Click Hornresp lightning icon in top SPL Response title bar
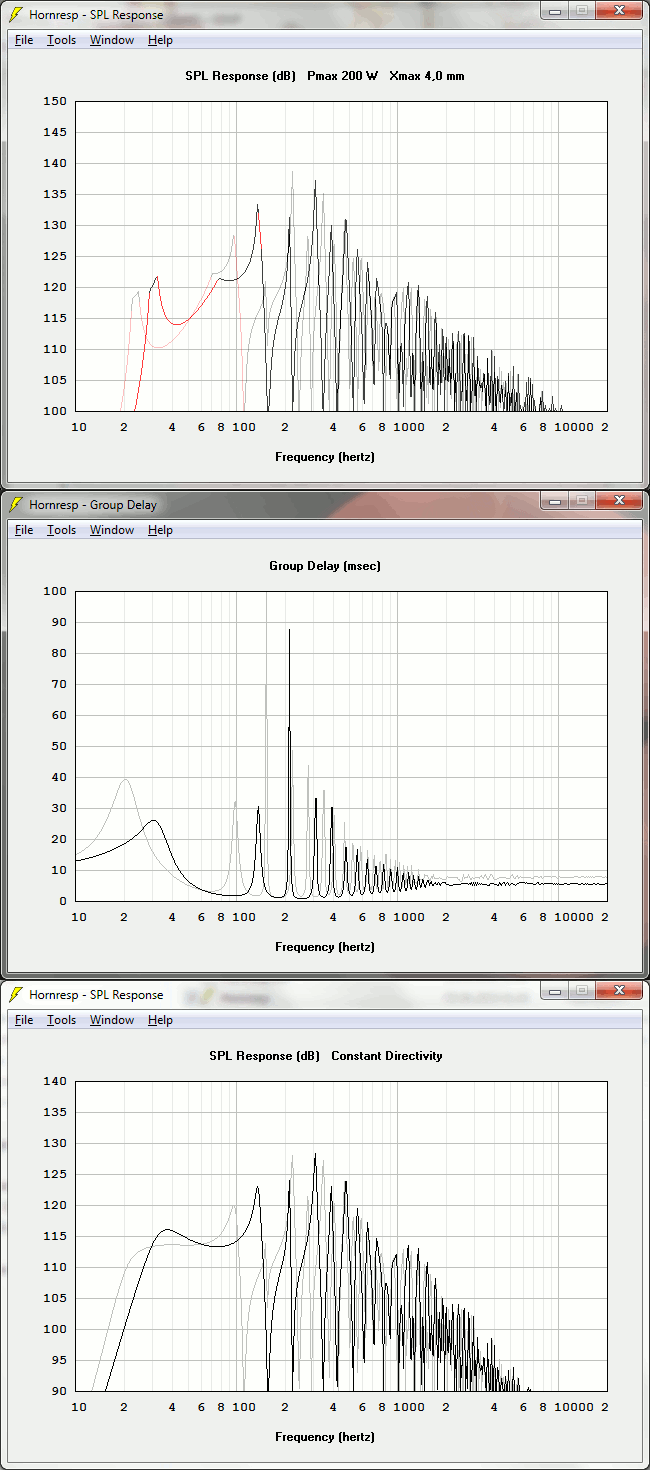 tap(16, 15)
